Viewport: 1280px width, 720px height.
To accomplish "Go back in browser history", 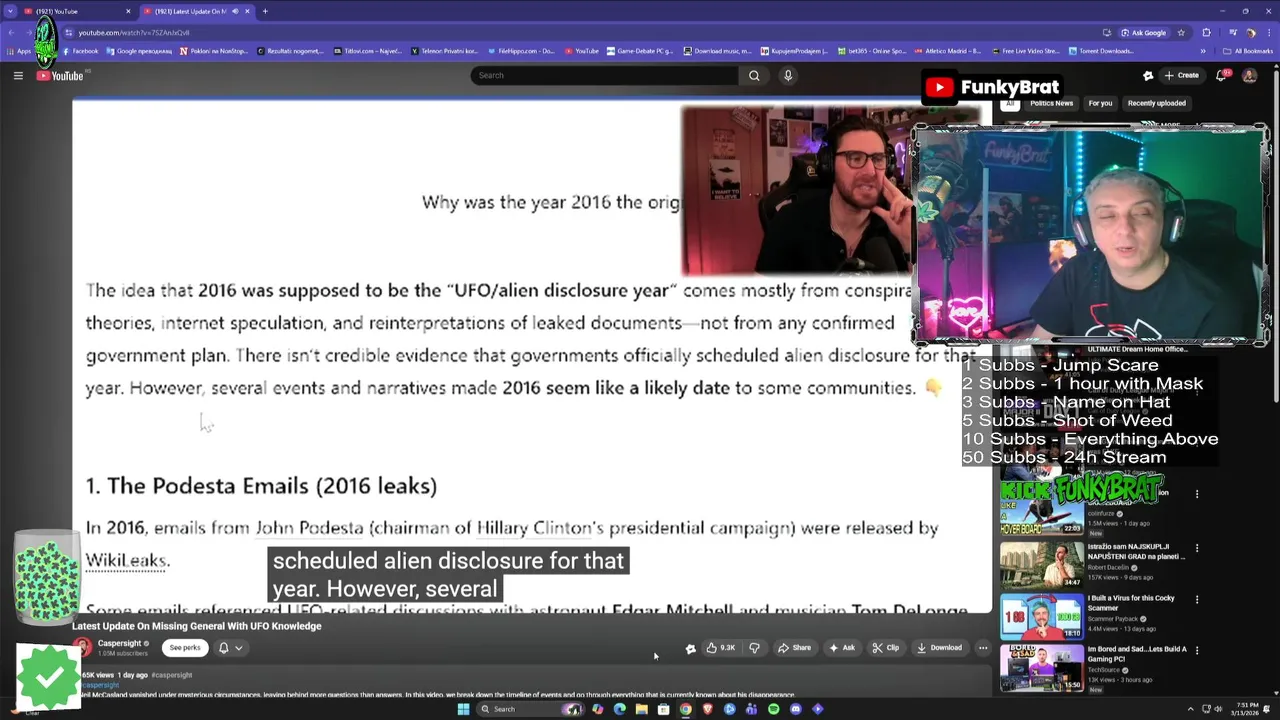I will coord(11,32).
